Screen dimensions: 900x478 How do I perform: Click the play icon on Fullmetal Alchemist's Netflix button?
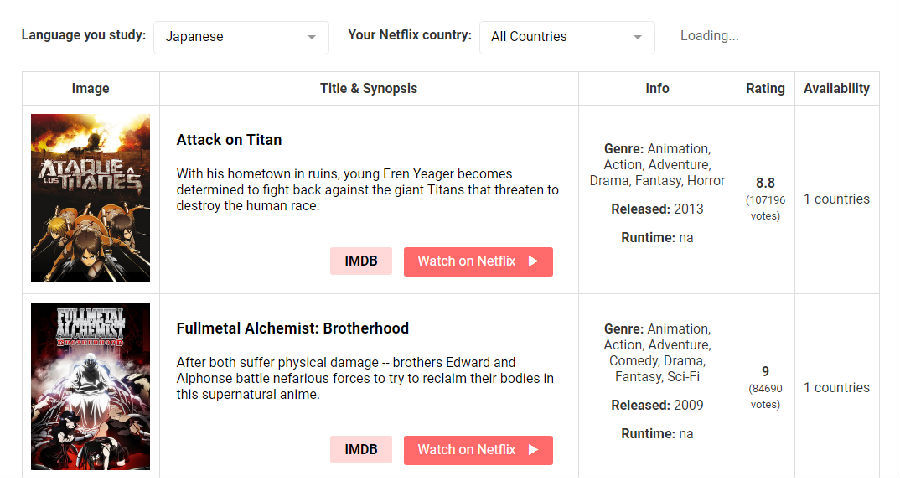pyautogui.click(x=533, y=450)
